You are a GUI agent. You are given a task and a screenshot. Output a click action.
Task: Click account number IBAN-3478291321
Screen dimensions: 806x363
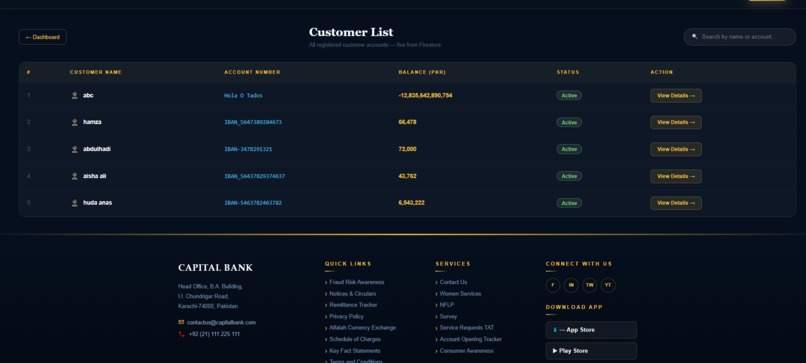(x=248, y=149)
